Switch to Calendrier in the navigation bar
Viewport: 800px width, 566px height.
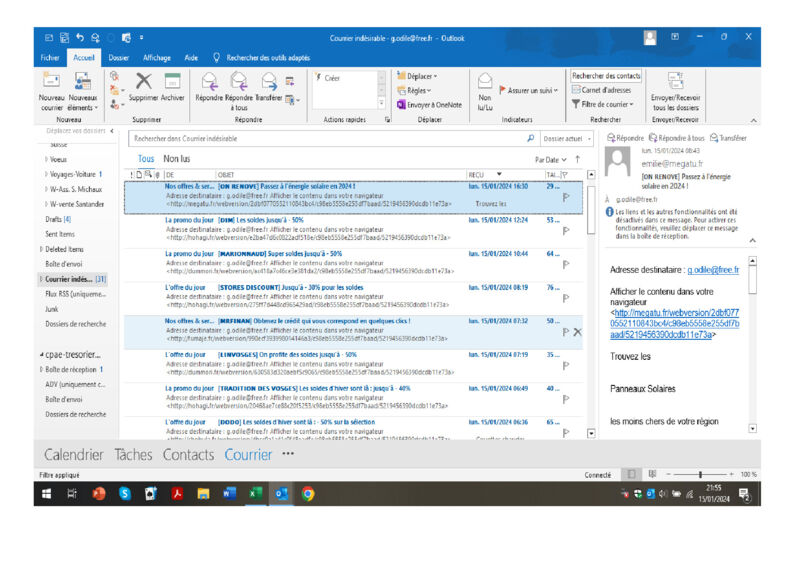coord(73,454)
